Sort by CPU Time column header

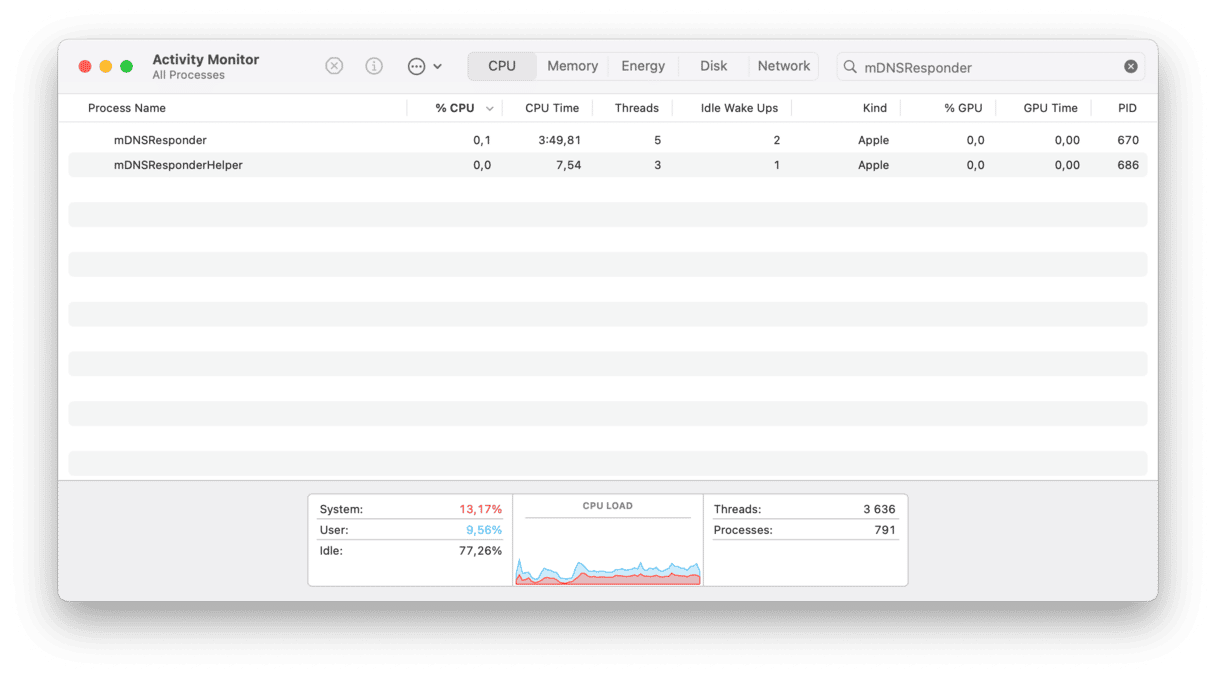[552, 108]
